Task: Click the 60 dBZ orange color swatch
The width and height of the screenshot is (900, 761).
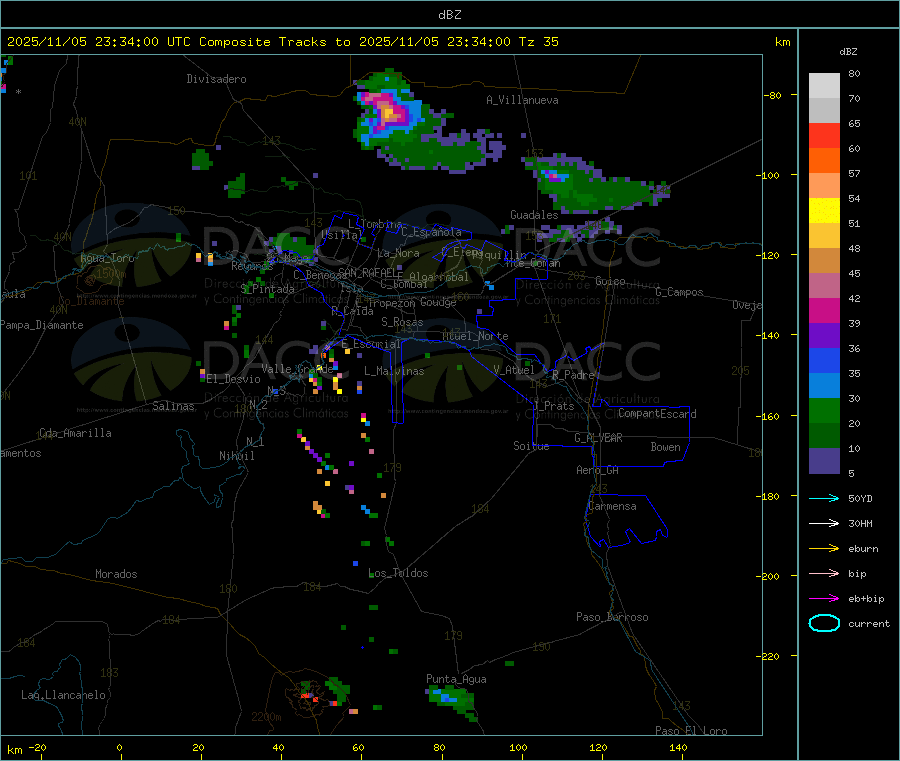Action: coord(824,161)
